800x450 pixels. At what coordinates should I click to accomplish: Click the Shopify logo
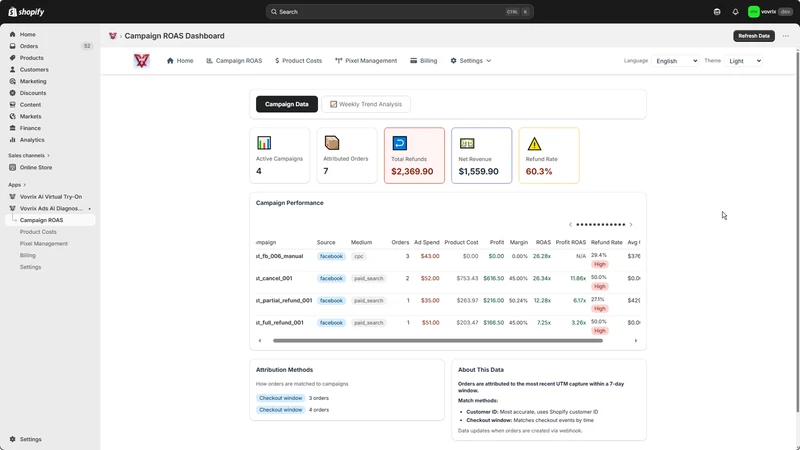[26, 12]
